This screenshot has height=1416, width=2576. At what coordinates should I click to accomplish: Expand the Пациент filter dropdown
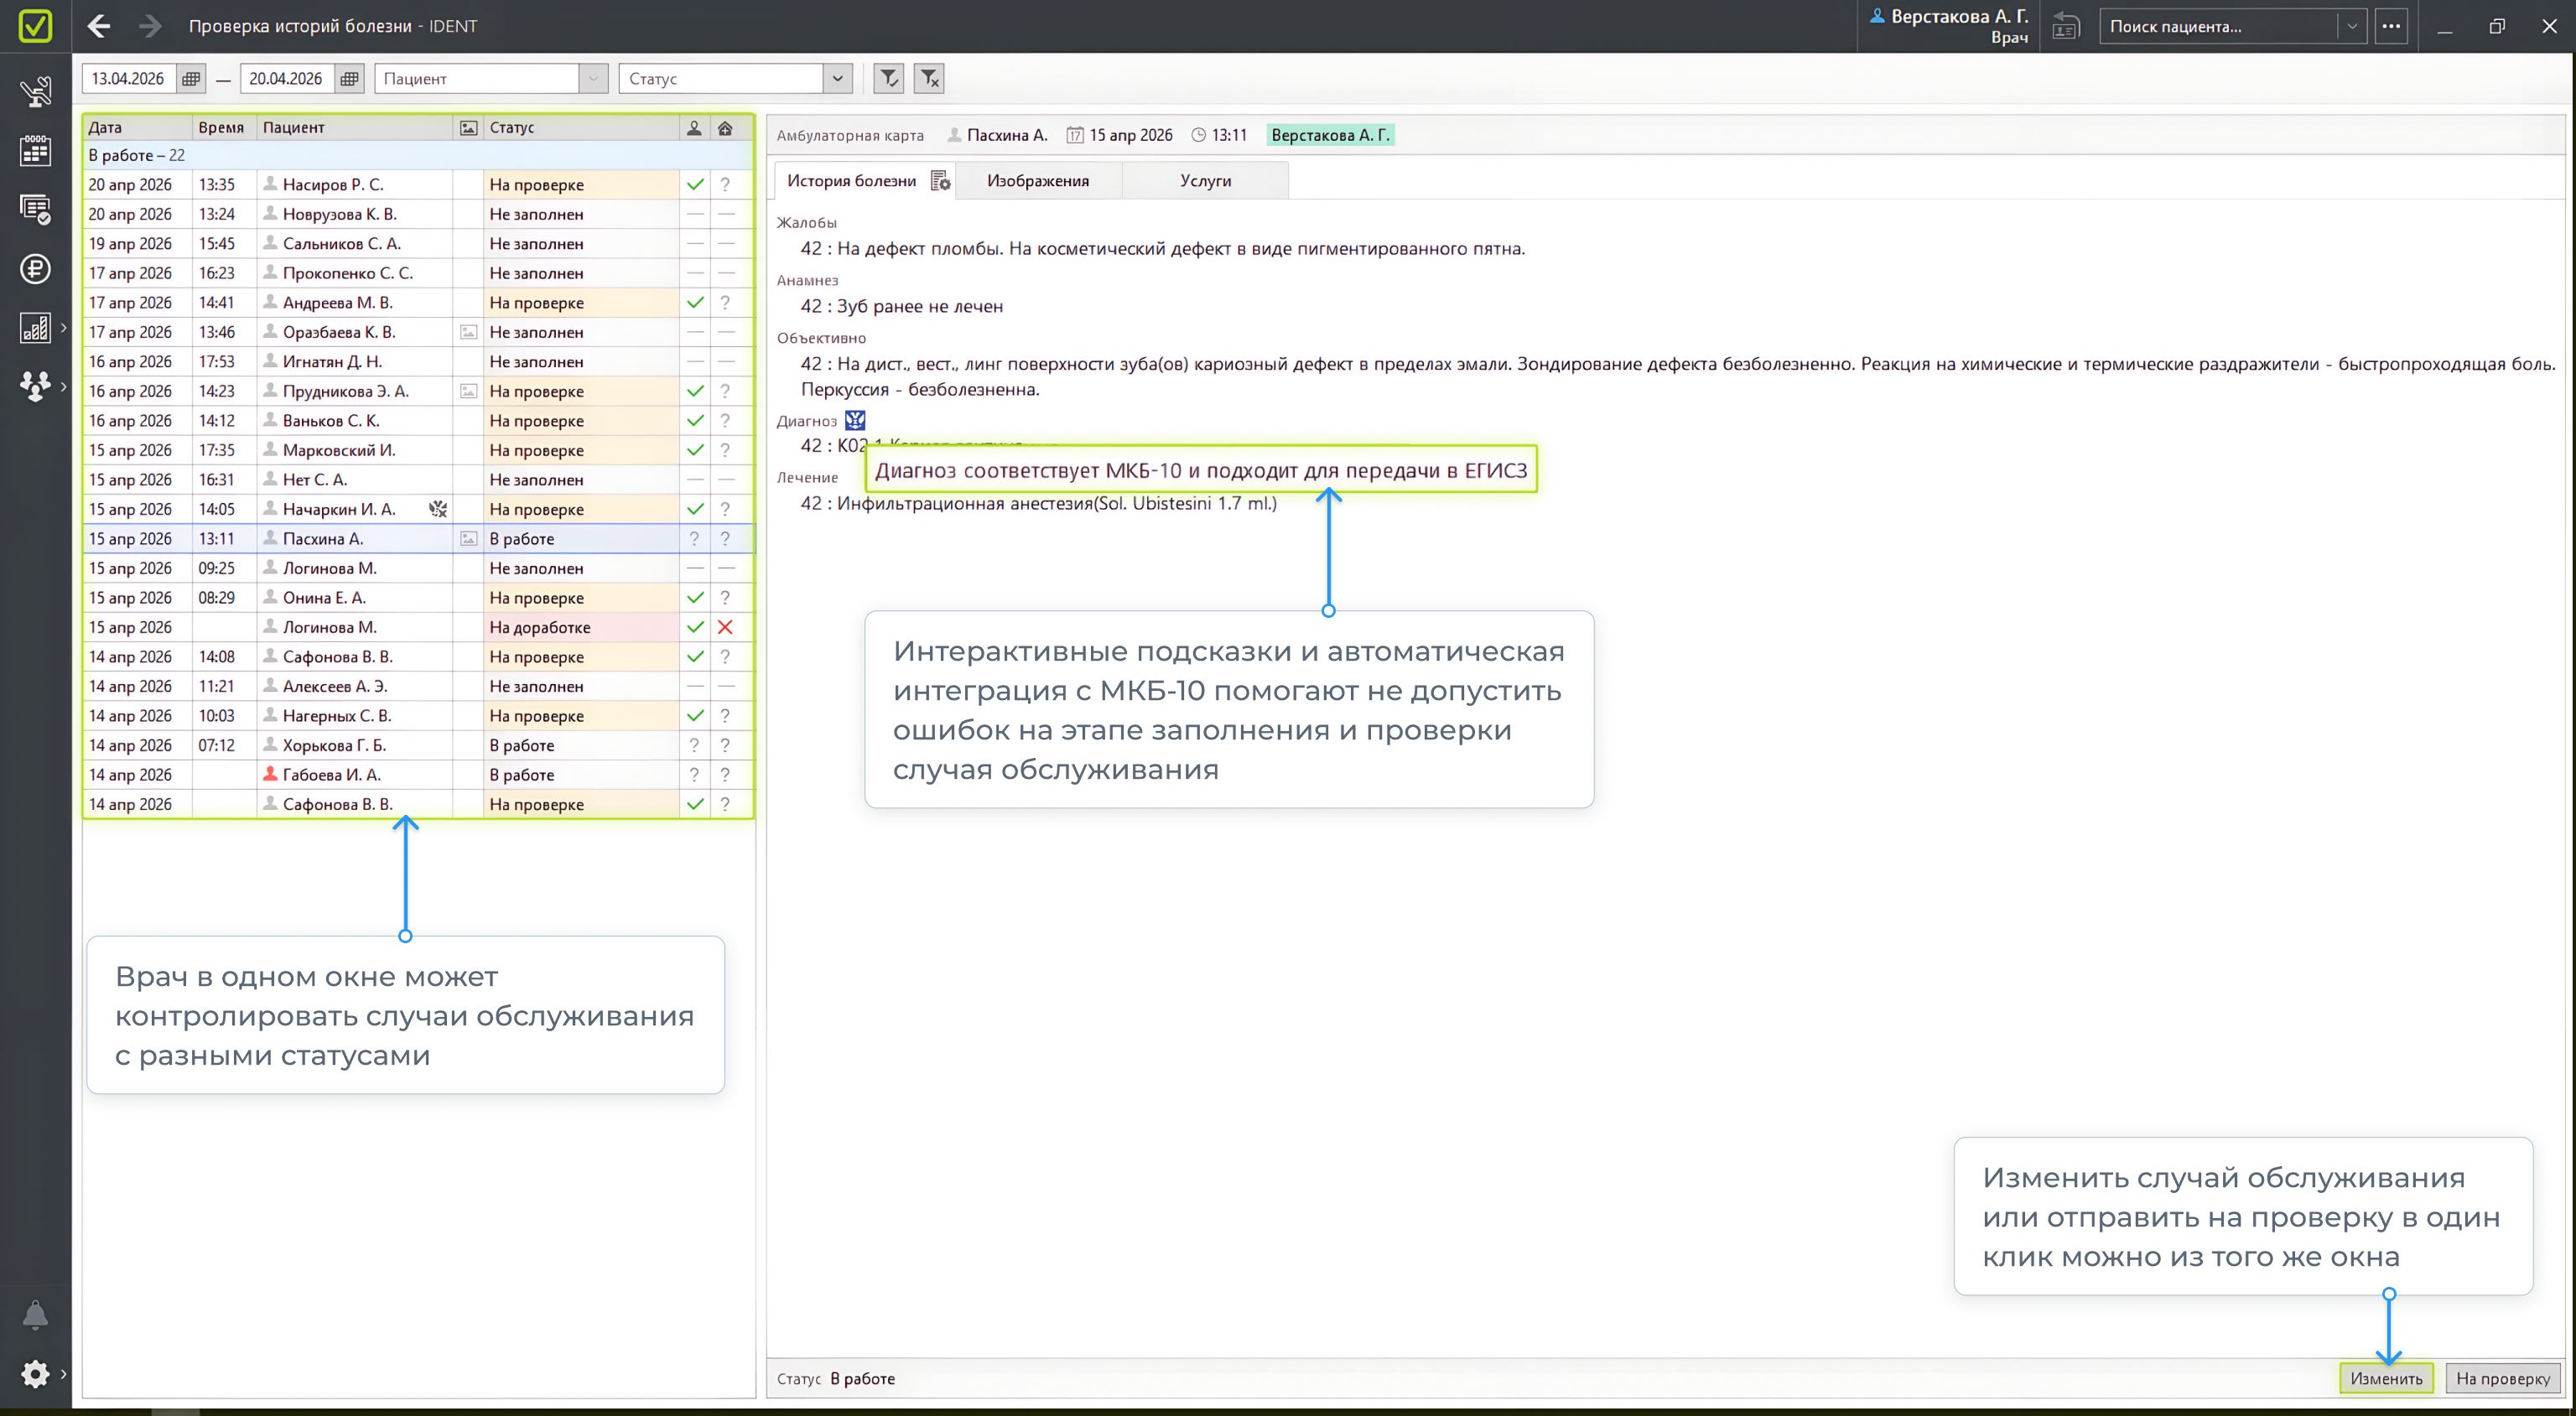pos(593,78)
